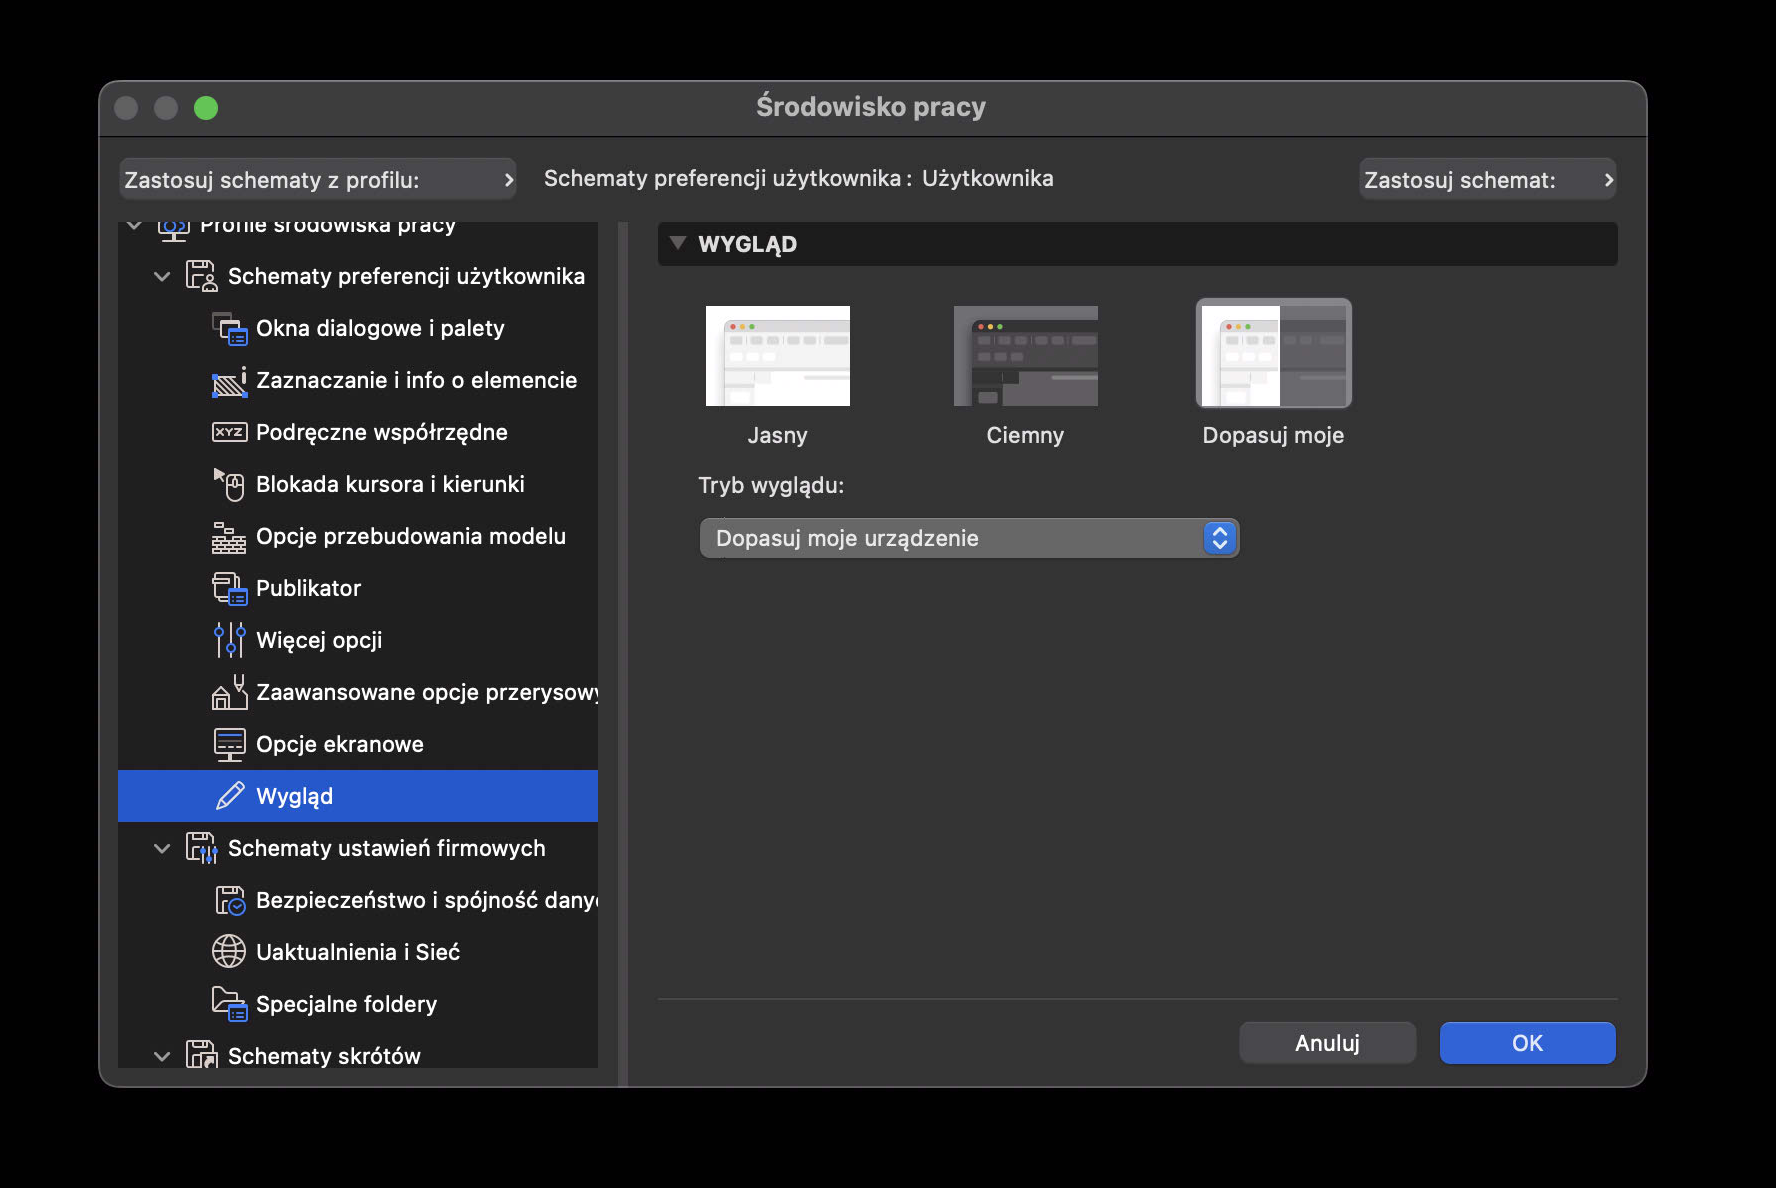Screen dimensions: 1776x1188
Task: Go to Uaktualnienia i Sieć settings
Action: point(358,952)
